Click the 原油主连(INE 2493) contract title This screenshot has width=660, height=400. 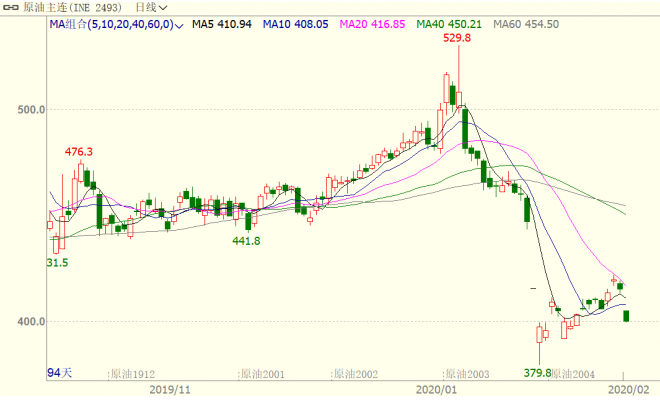tap(72, 8)
